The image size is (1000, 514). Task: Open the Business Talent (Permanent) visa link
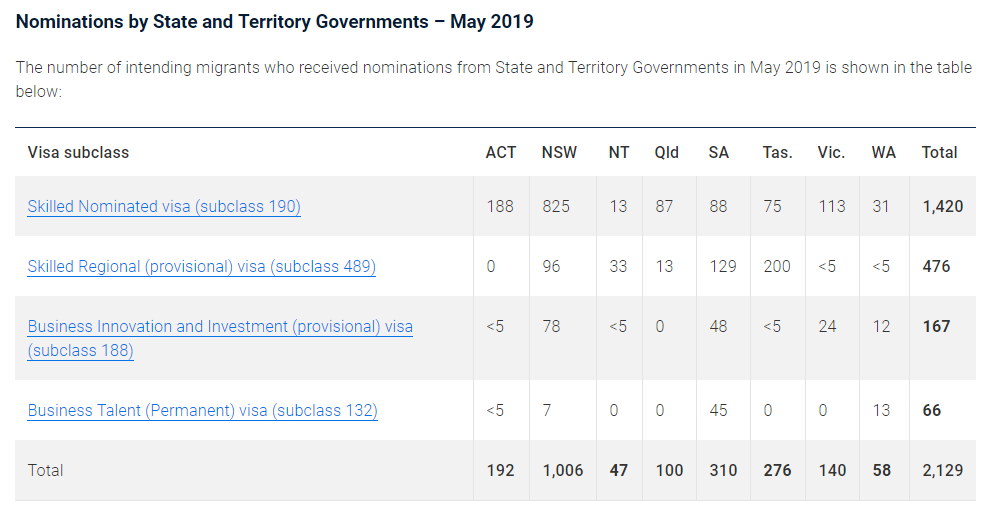coord(202,411)
